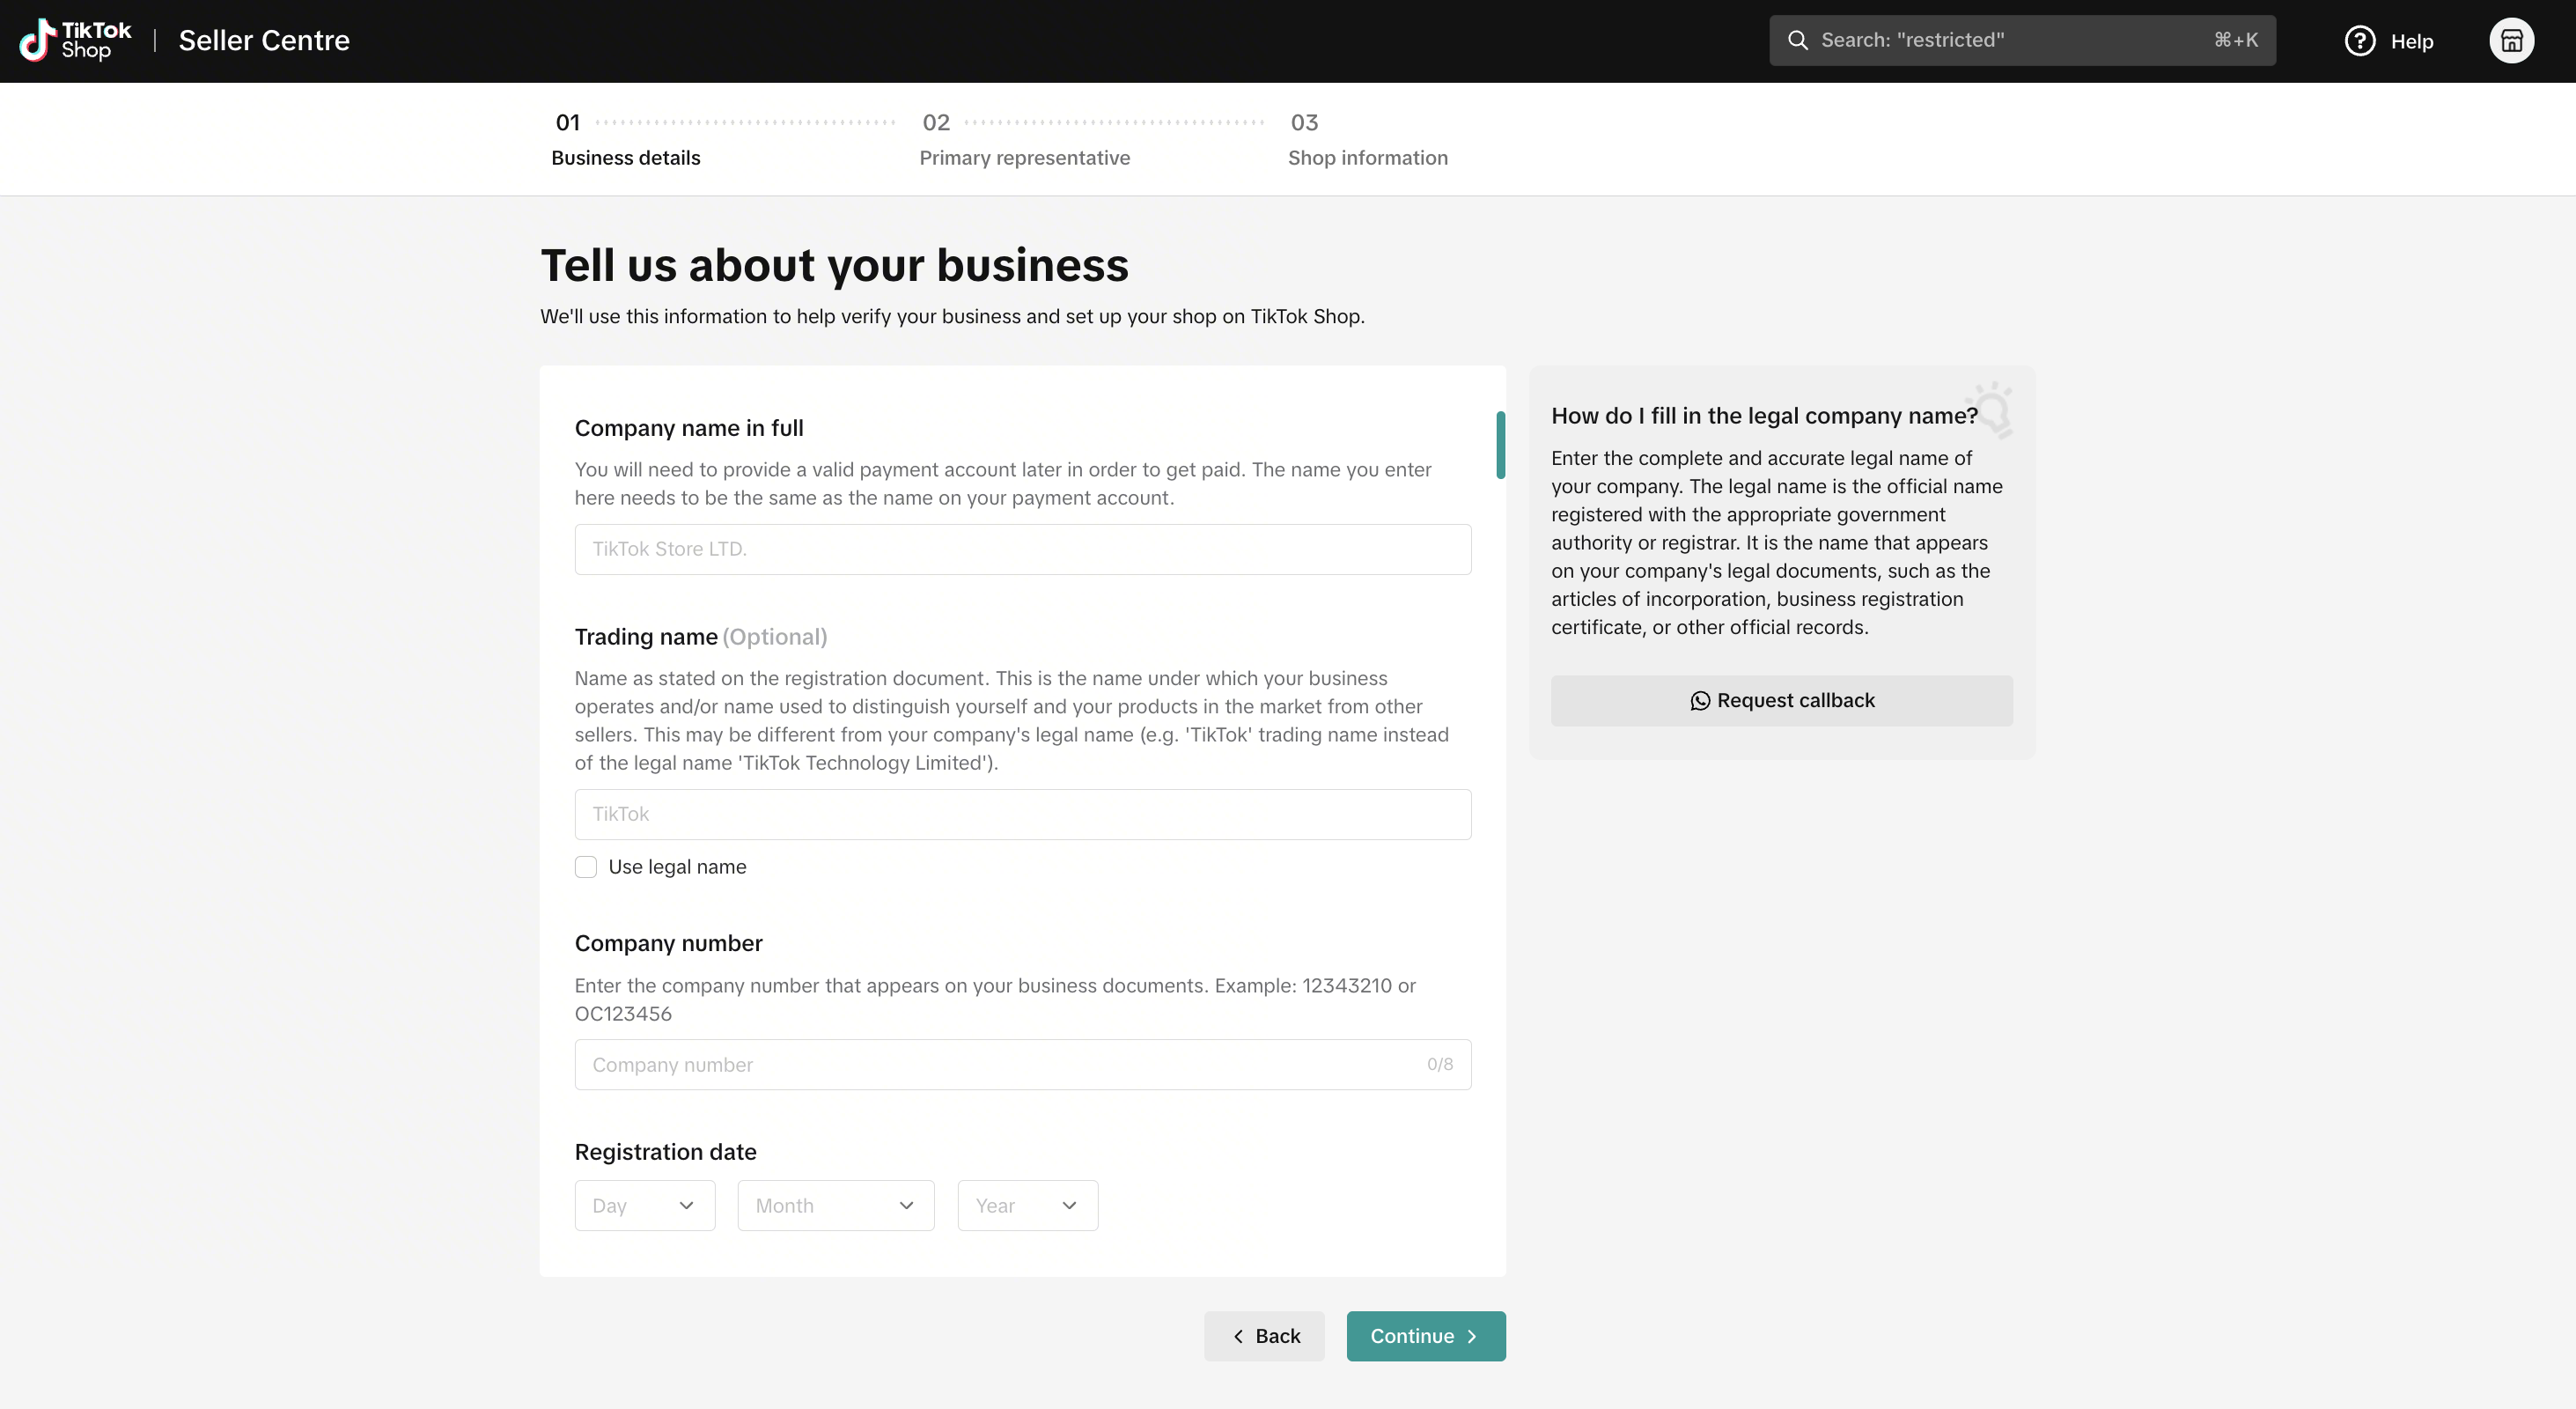Open the Year dropdown

1028,1205
